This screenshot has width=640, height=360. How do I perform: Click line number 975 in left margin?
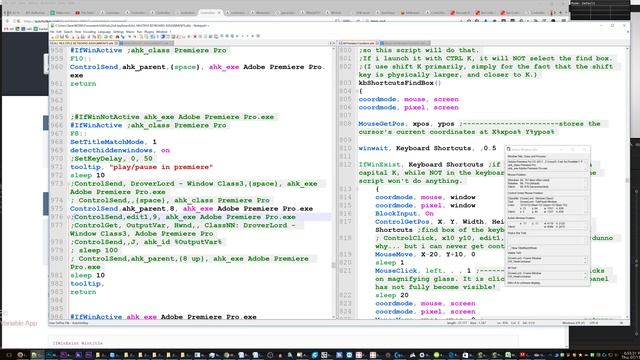[x=57, y=209]
